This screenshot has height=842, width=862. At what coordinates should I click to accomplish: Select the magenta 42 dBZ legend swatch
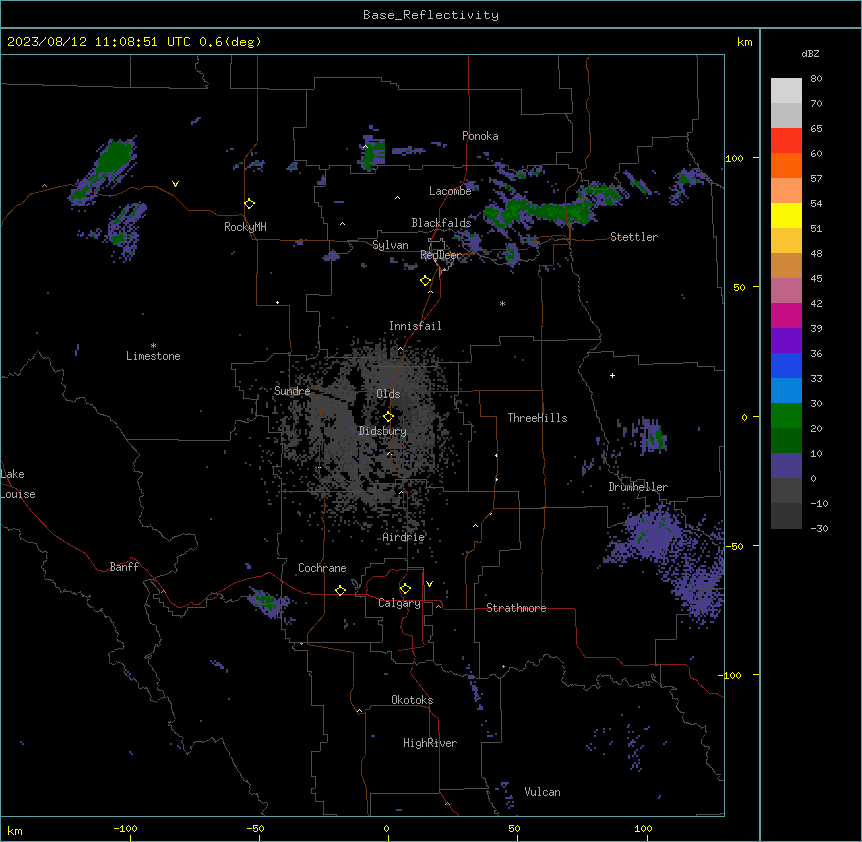point(786,315)
